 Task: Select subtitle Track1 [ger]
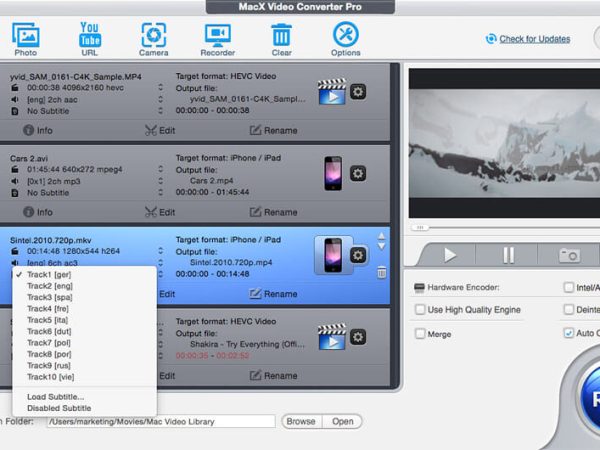[85, 275]
